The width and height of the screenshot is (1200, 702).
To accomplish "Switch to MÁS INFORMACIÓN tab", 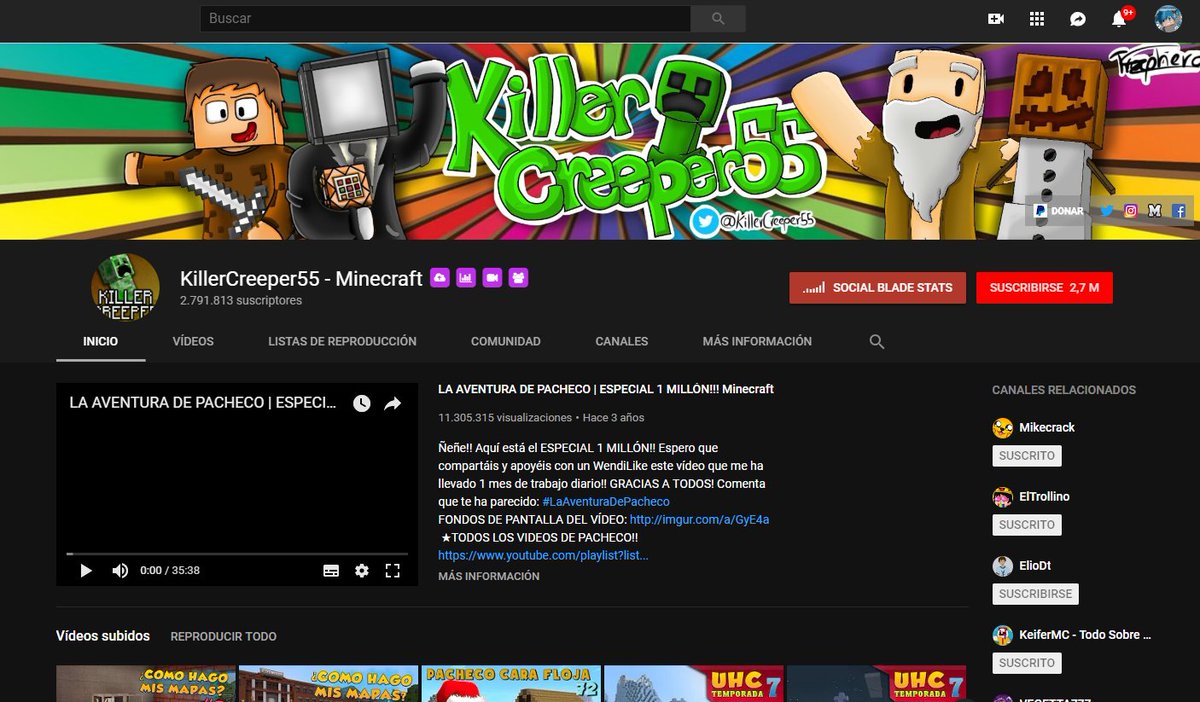I will (757, 341).
